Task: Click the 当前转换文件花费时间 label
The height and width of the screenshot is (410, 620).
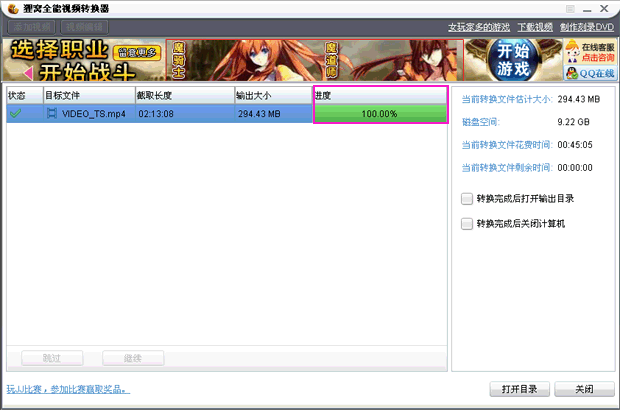Action: click(507, 145)
